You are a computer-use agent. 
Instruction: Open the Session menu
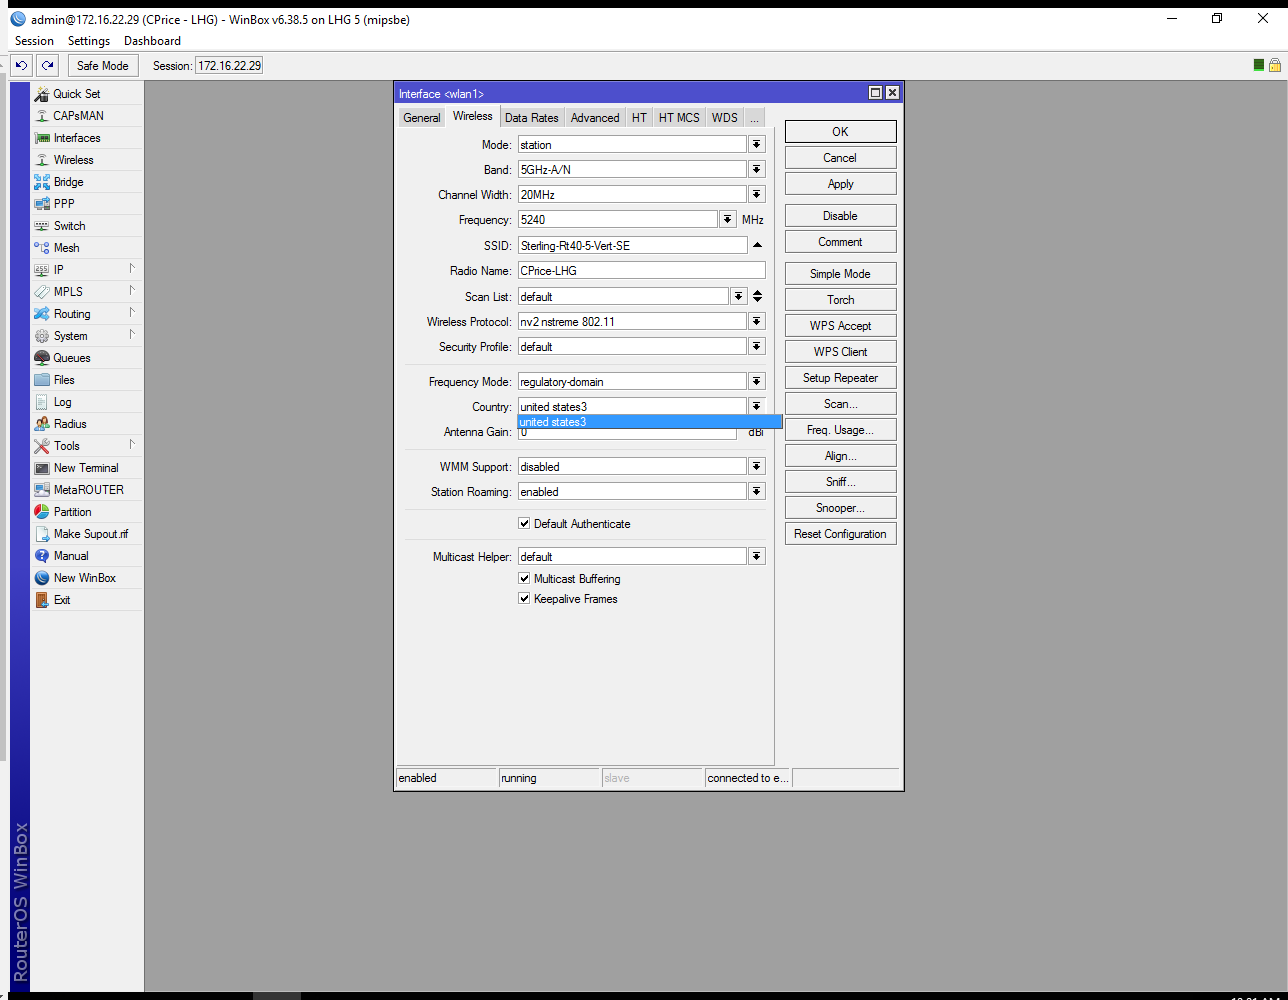(x=34, y=41)
